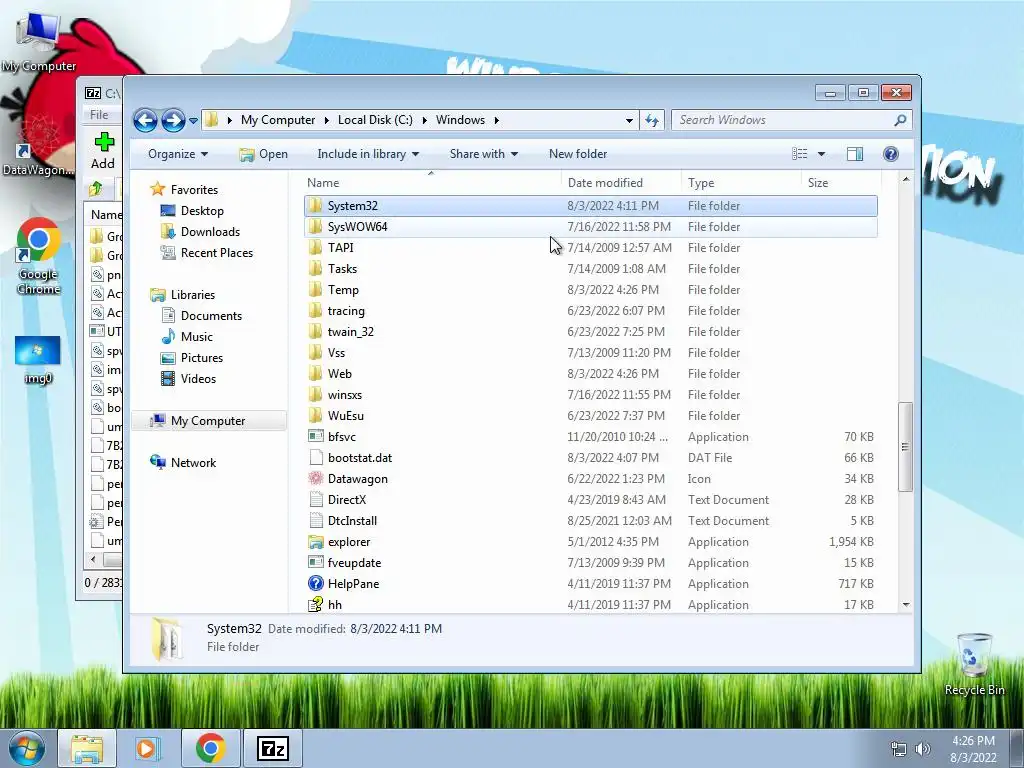
Task: Refresh the Windows folder view
Action: [652, 120]
